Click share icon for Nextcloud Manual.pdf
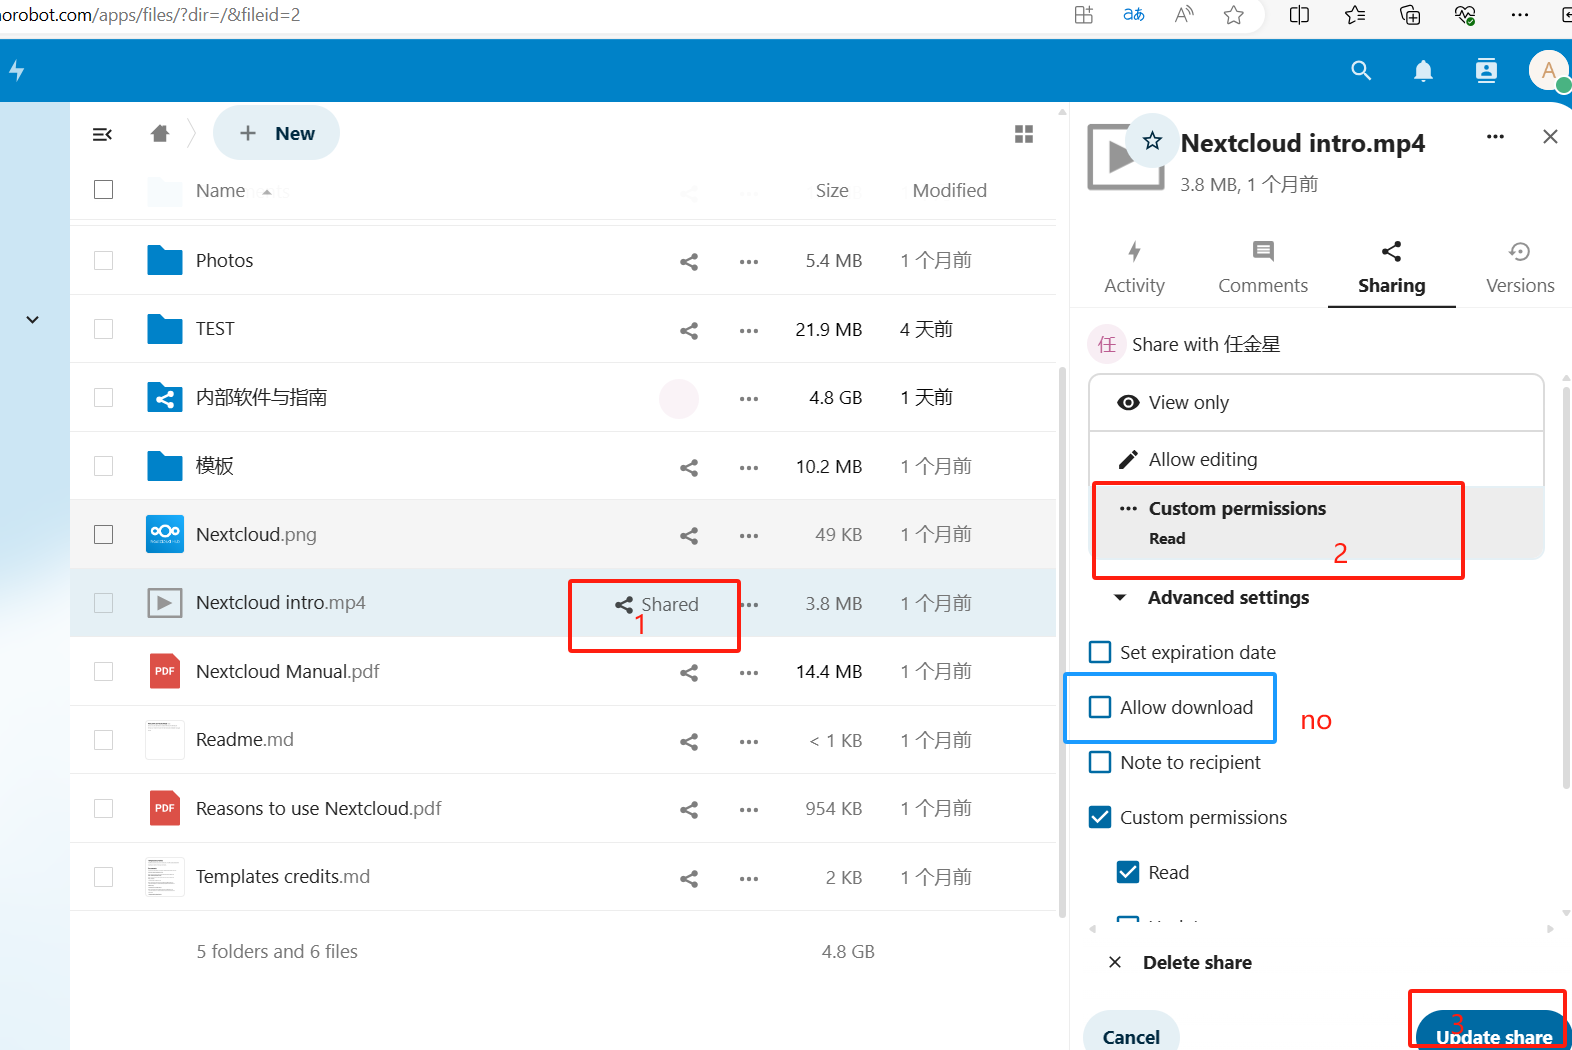Image resolution: width=1572 pixels, height=1050 pixels. point(689,672)
